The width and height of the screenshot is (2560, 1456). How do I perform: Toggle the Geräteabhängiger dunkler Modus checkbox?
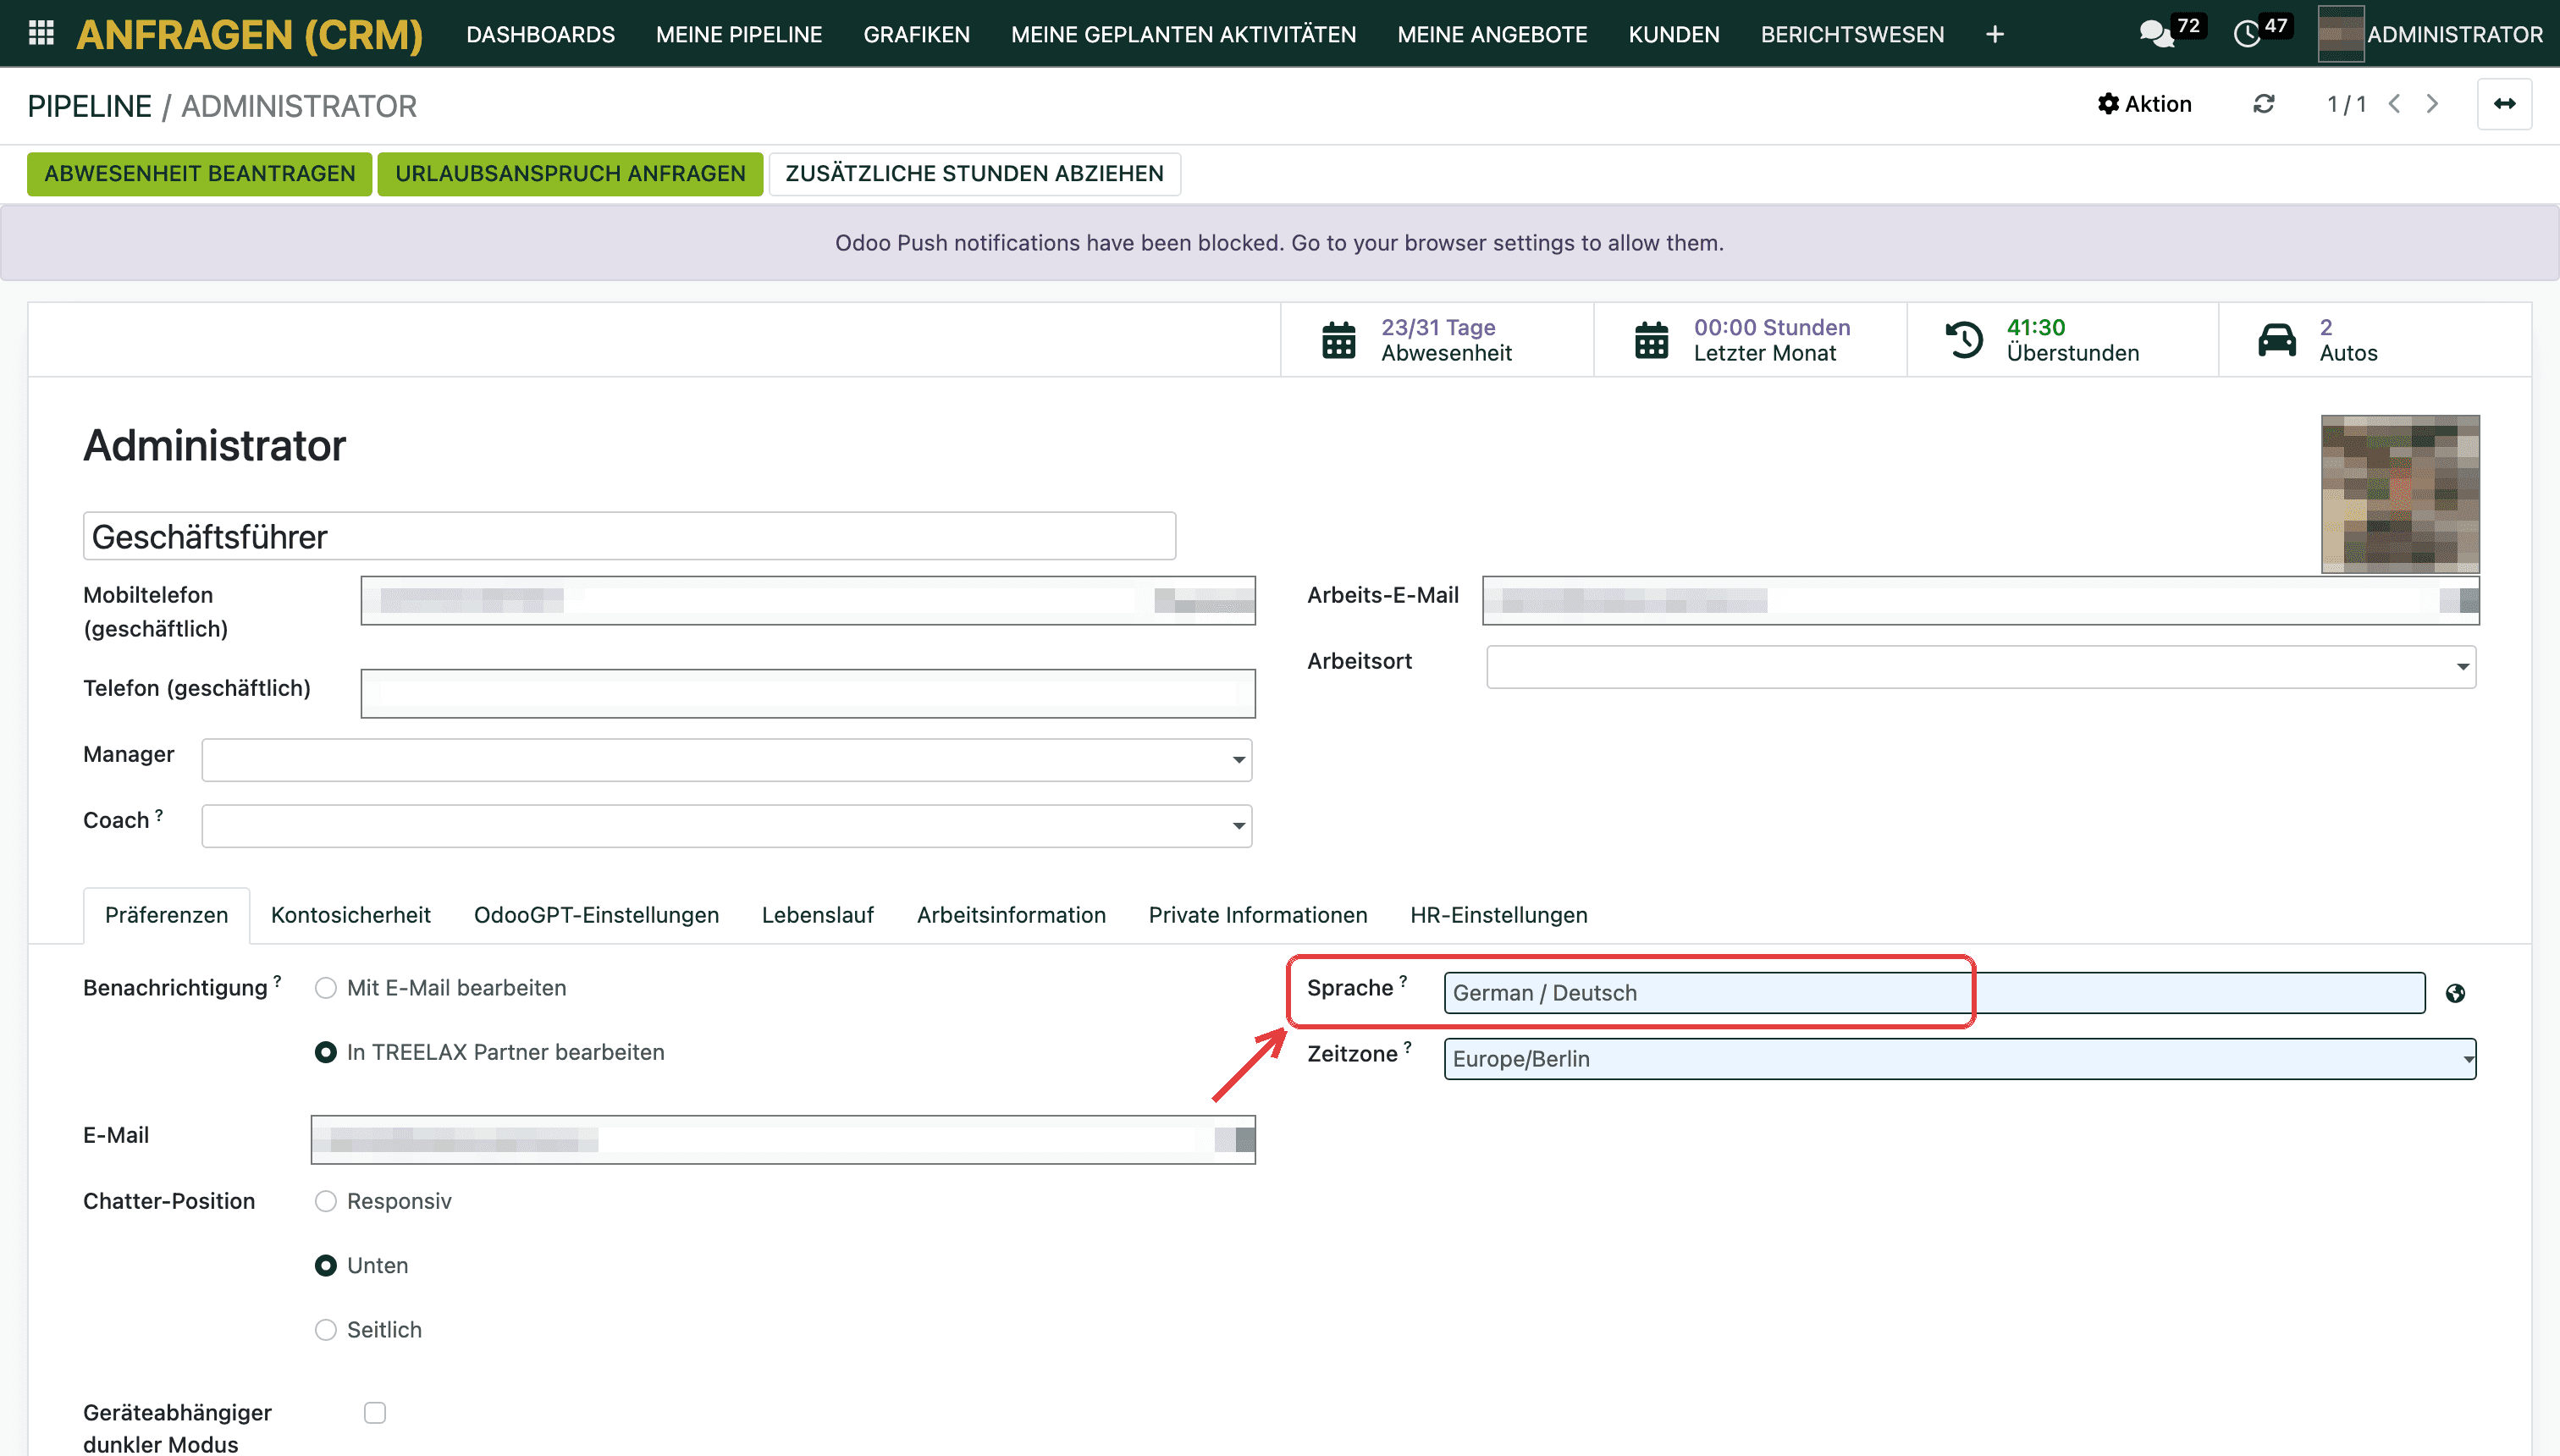click(375, 1412)
